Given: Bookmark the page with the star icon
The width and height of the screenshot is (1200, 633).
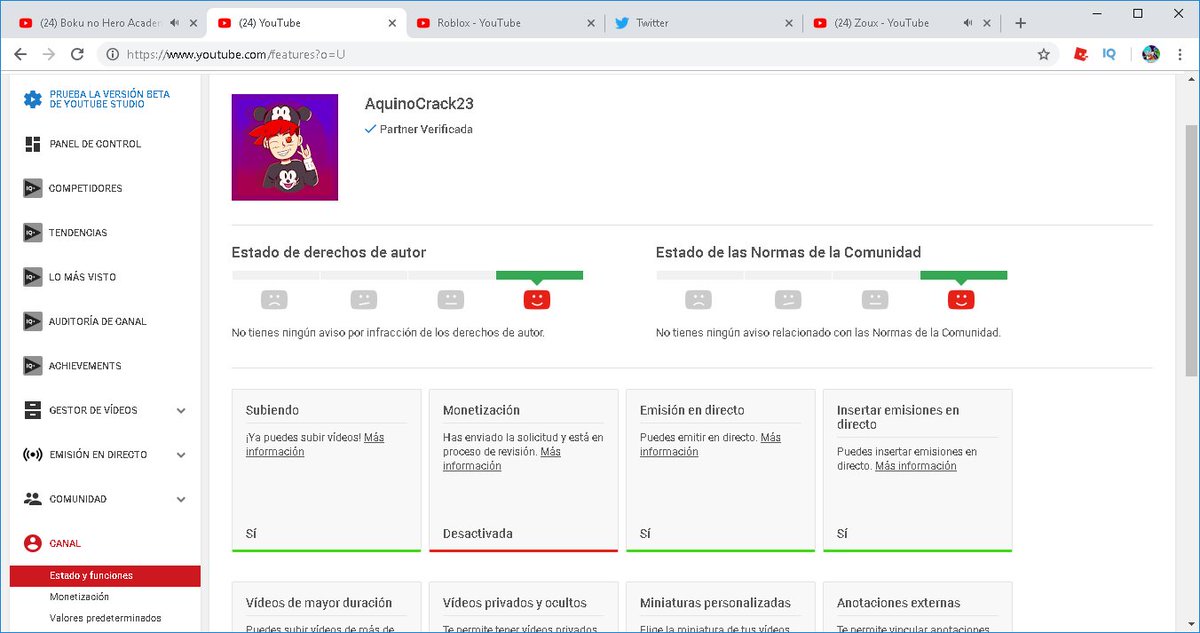Looking at the screenshot, I should pyautogui.click(x=1044, y=54).
